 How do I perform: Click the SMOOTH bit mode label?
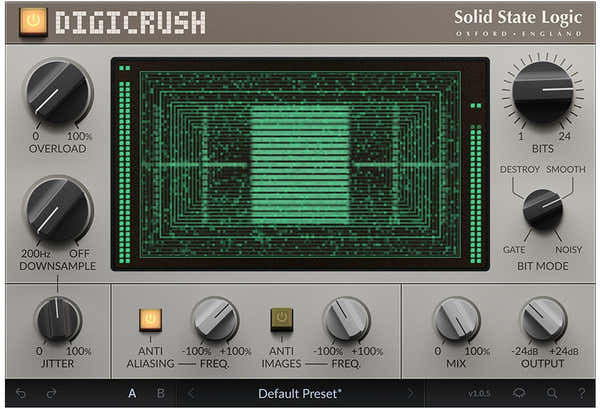[566, 169]
